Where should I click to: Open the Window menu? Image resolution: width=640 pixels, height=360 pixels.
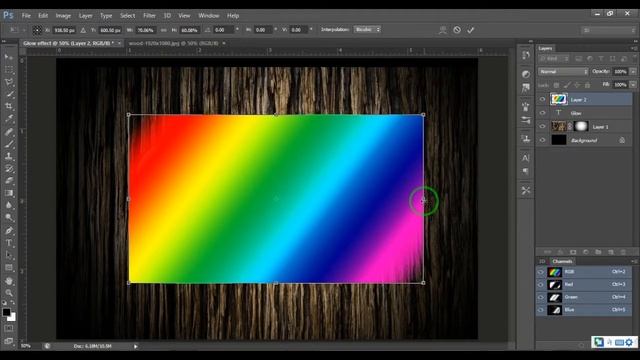[209, 16]
